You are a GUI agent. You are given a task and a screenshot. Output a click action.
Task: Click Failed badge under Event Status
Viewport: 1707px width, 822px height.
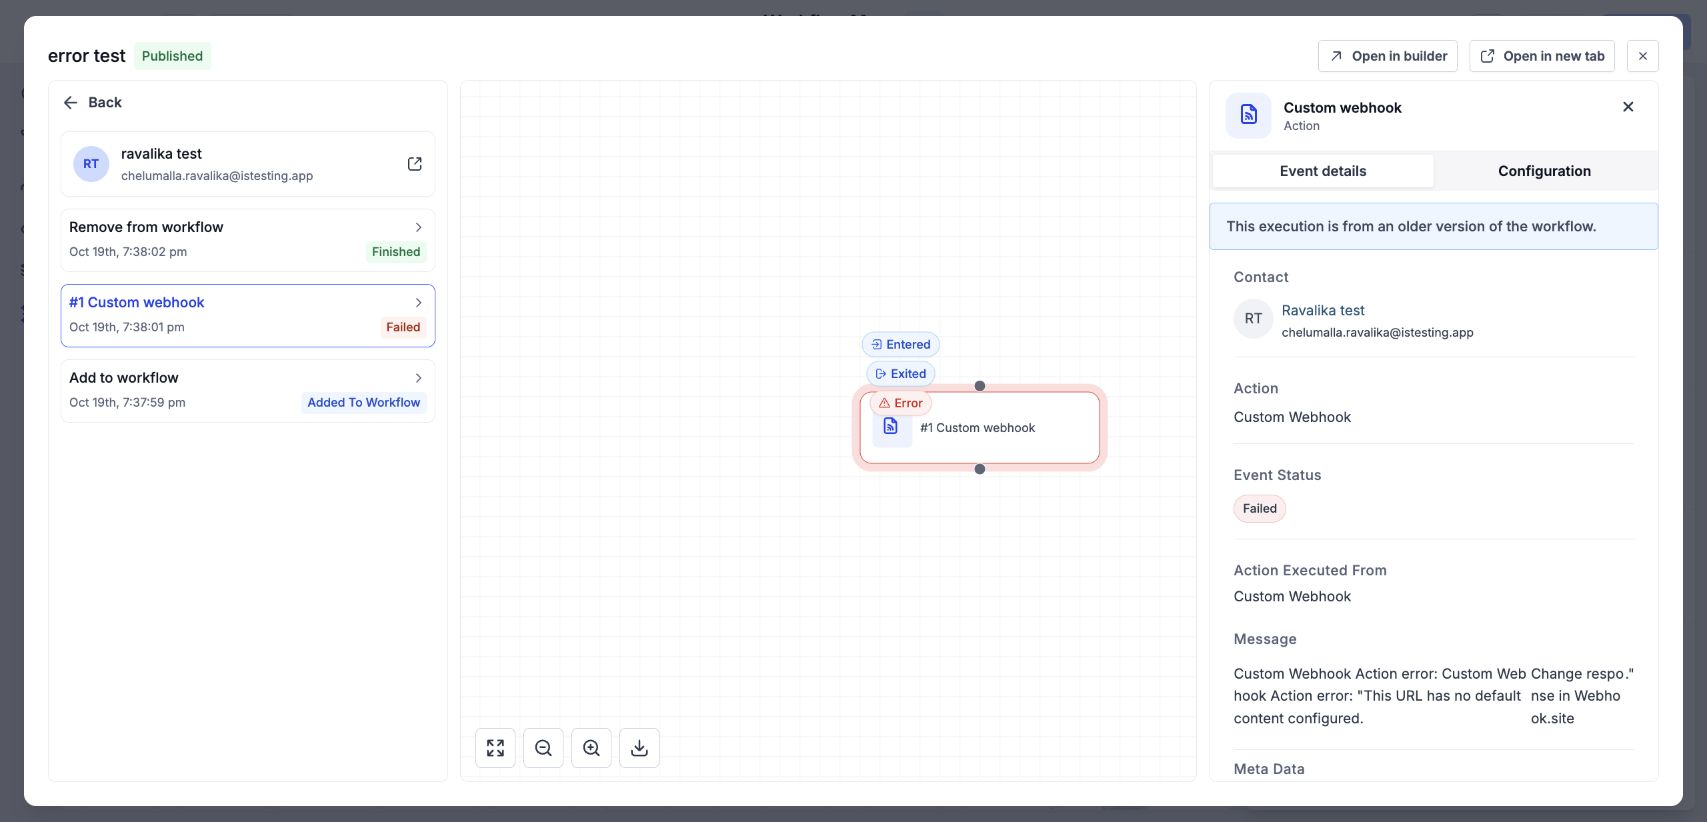coord(1259,509)
